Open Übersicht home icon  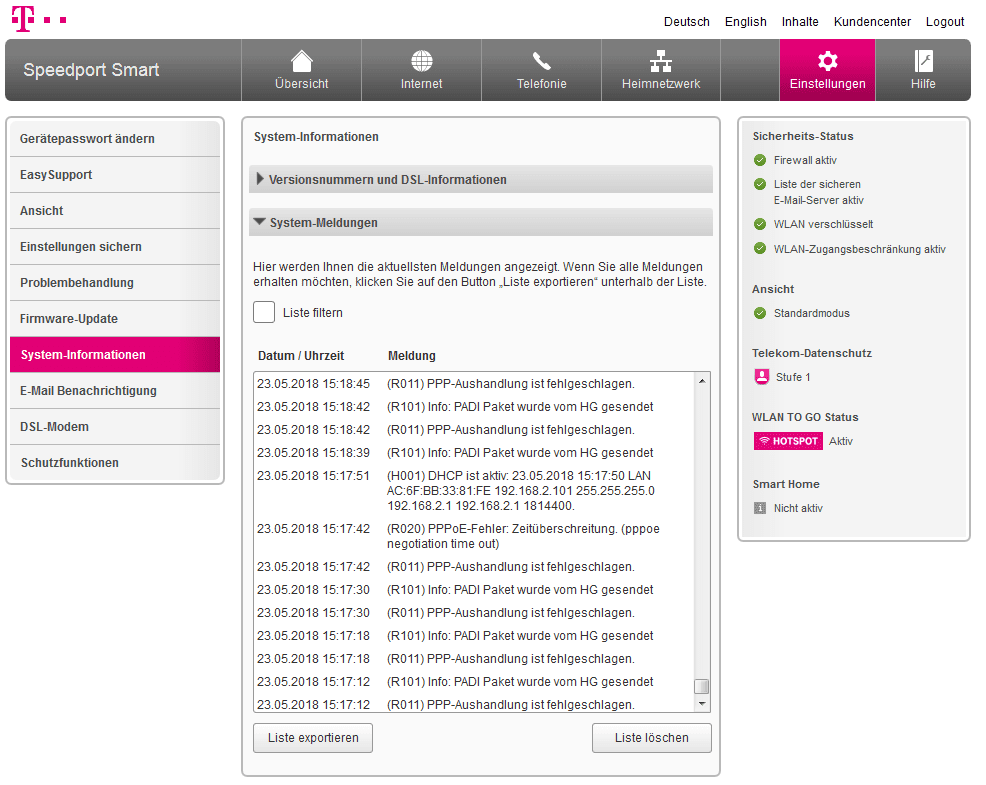(x=301, y=61)
